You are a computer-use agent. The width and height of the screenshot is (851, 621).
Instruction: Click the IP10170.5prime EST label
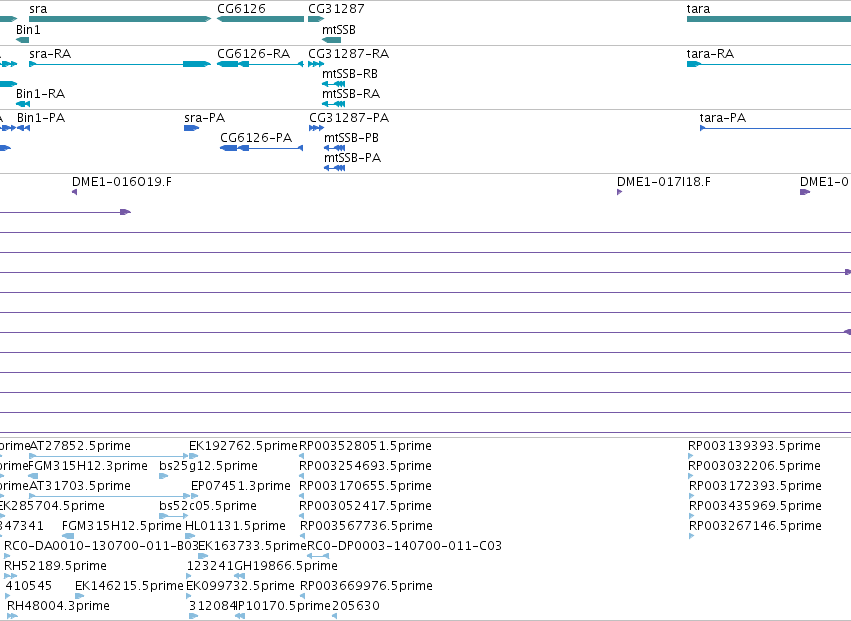click(x=284, y=606)
